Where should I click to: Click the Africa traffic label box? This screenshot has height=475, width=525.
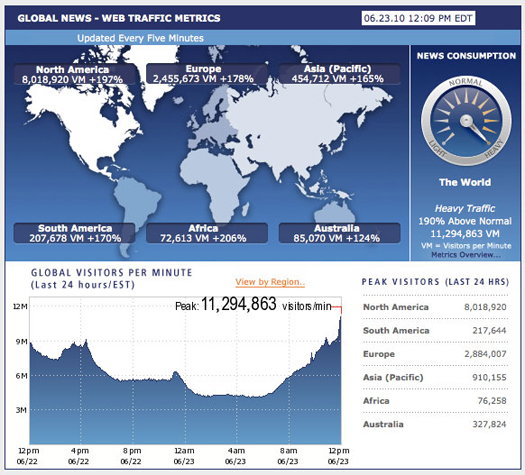pyautogui.click(x=207, y=233)
